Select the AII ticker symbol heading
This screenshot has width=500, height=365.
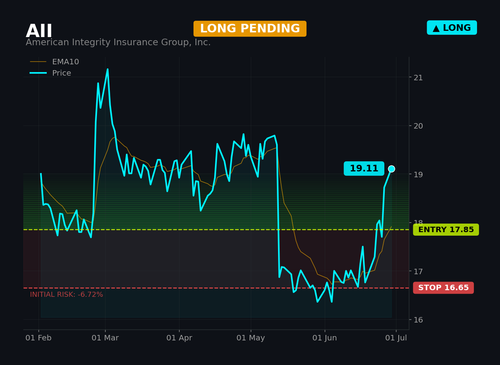(x=39, y=31)
